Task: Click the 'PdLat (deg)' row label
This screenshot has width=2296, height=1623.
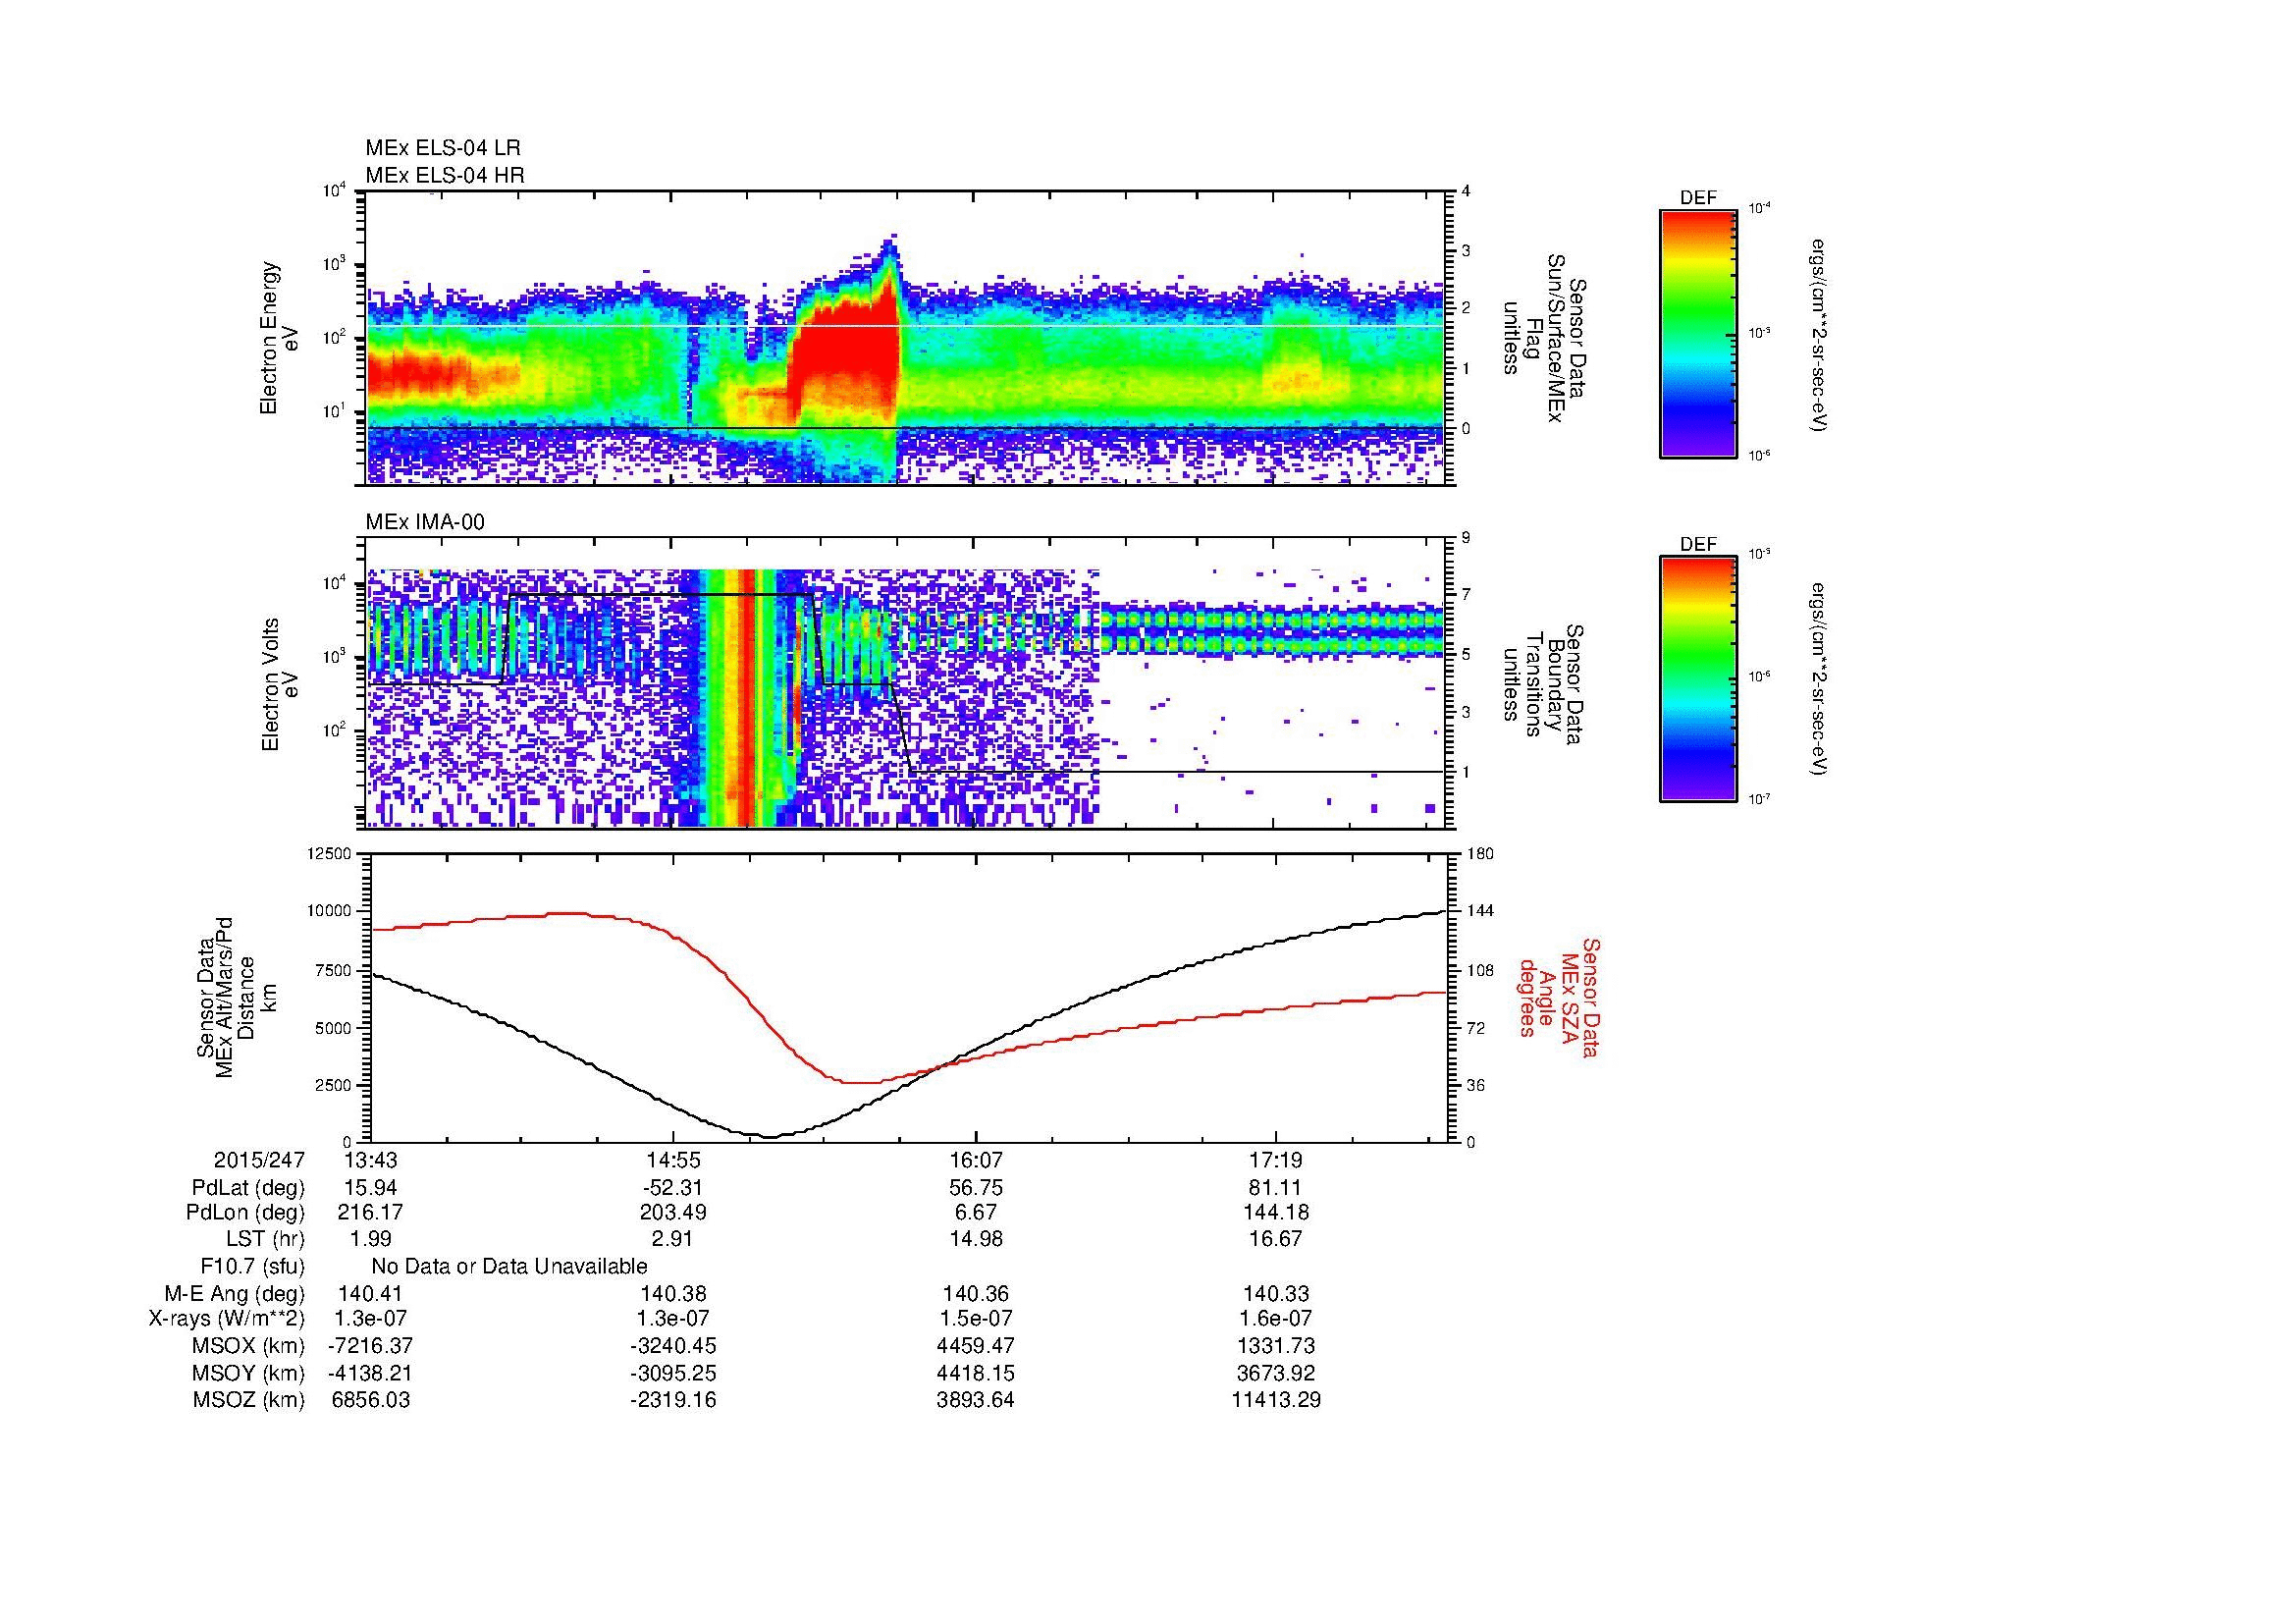Action: click(x=248, y=1188)
